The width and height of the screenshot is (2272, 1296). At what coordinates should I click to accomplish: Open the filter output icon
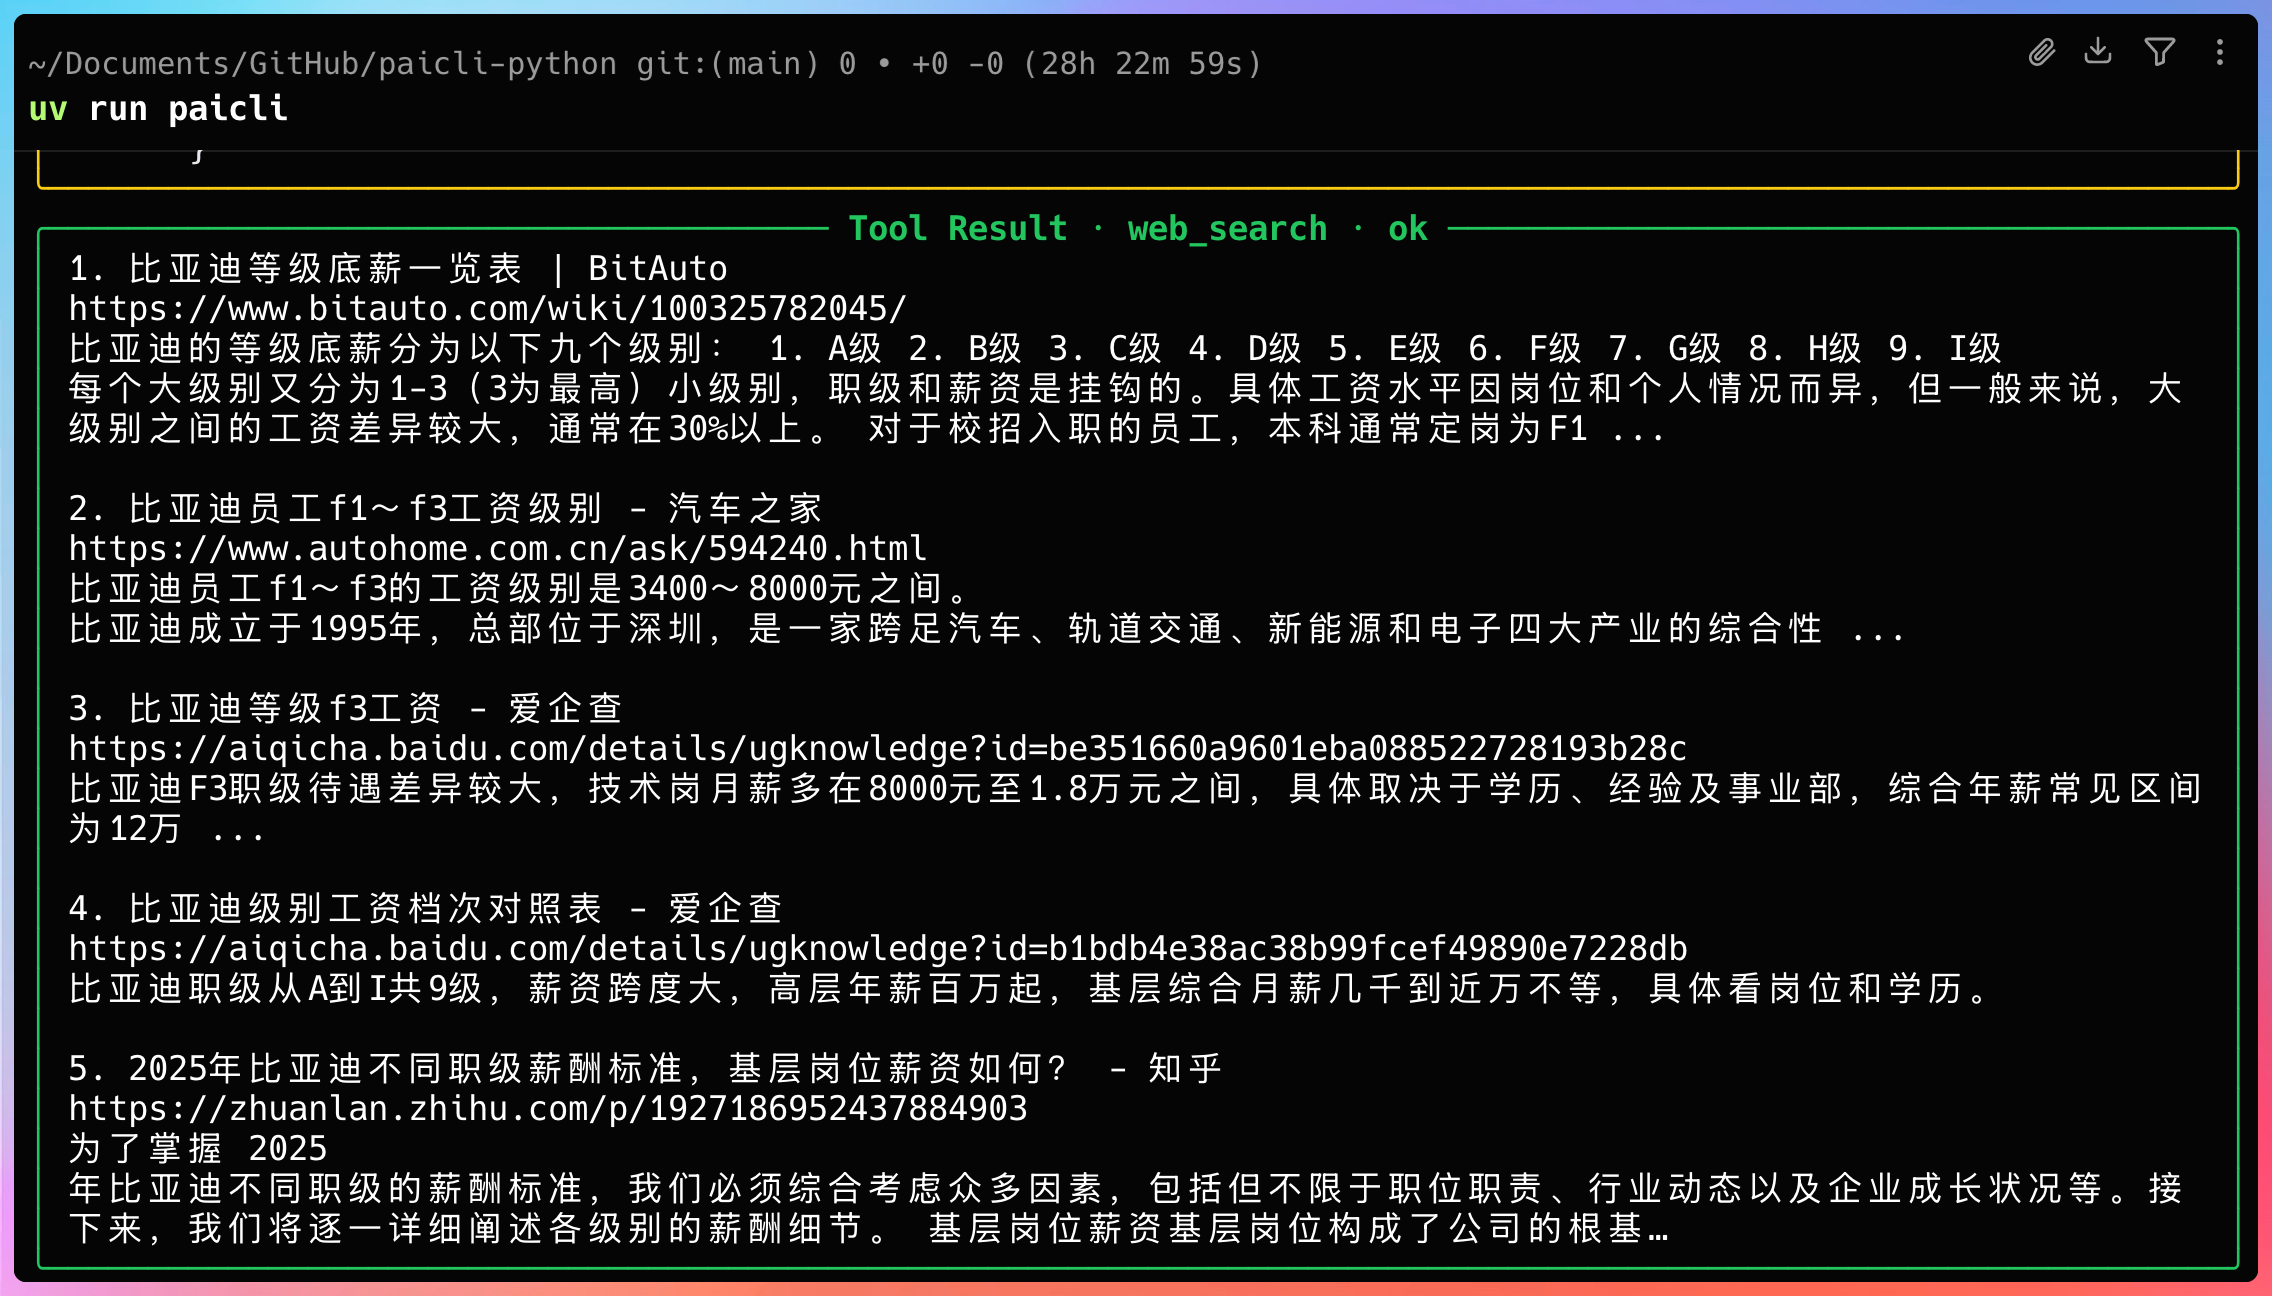2160,51
